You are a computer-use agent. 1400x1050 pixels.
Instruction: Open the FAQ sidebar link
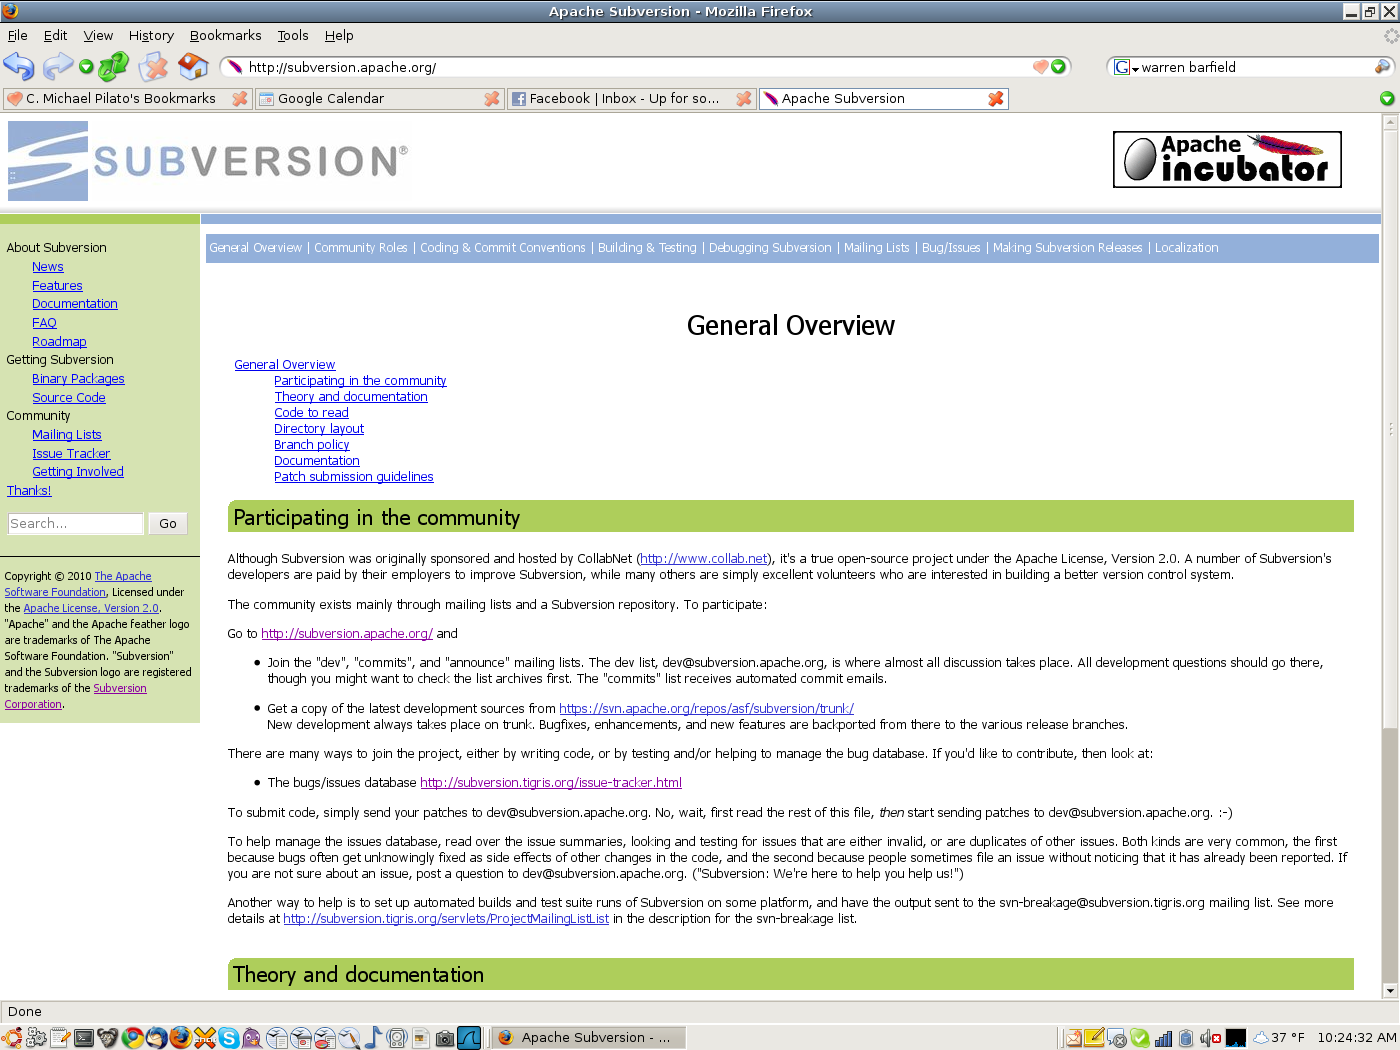pyautogui.click(x=44, y=323)
